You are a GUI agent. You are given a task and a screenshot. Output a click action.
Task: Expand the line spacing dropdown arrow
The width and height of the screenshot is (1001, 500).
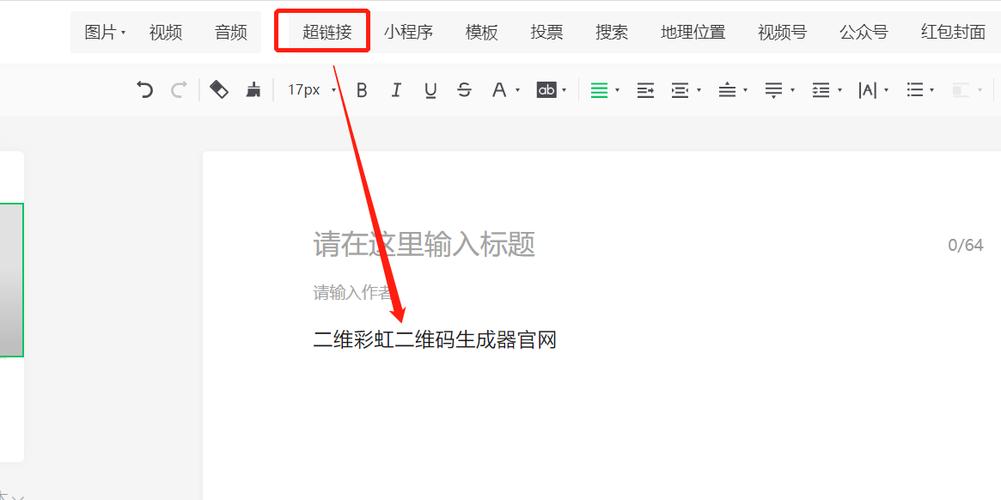839,91
